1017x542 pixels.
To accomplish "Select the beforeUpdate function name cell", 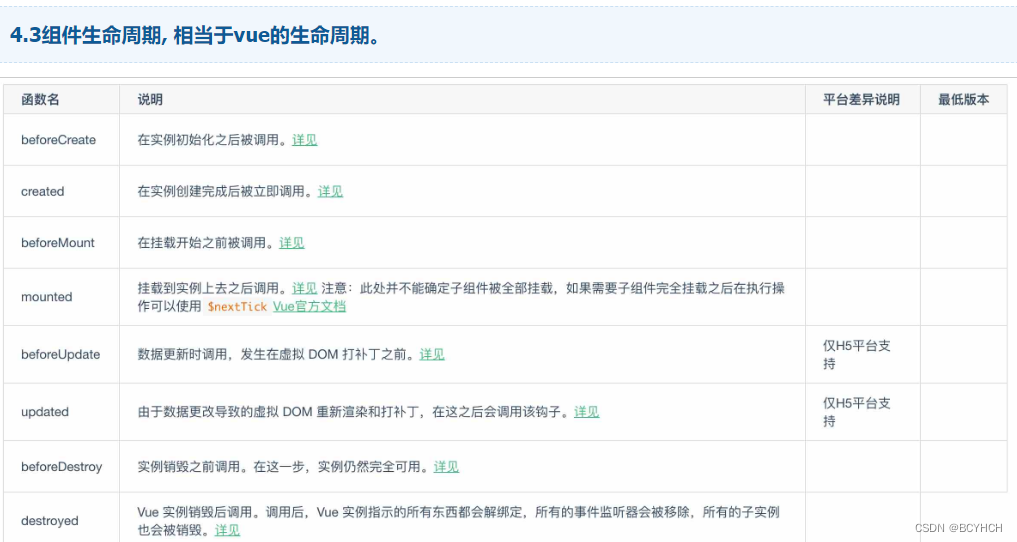I will [x=61, y=354].
